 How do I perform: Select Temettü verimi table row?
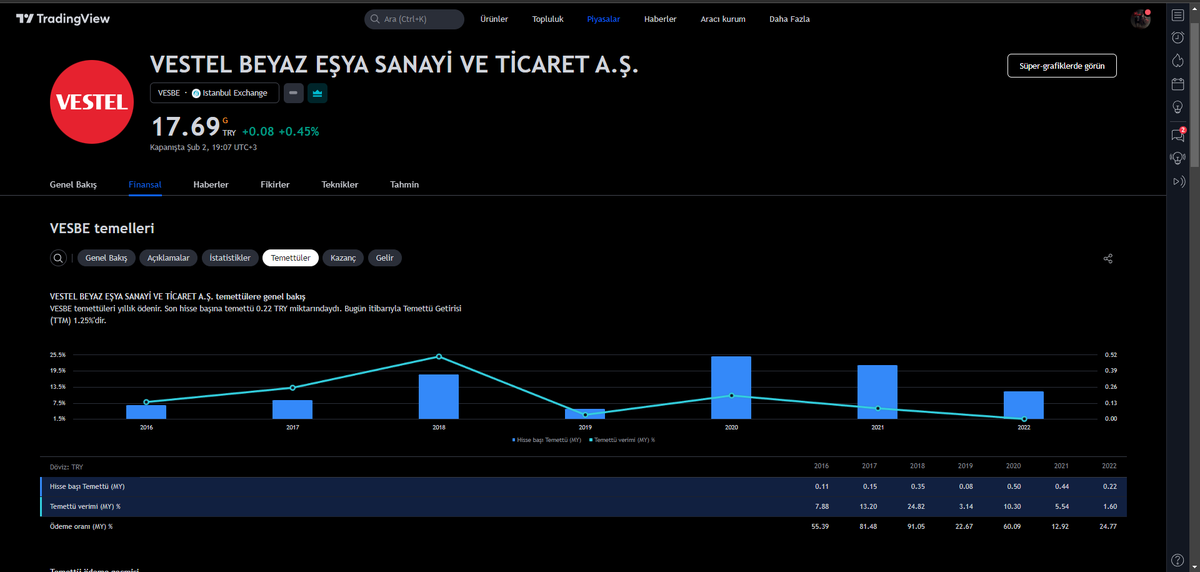tap(585, 506)
